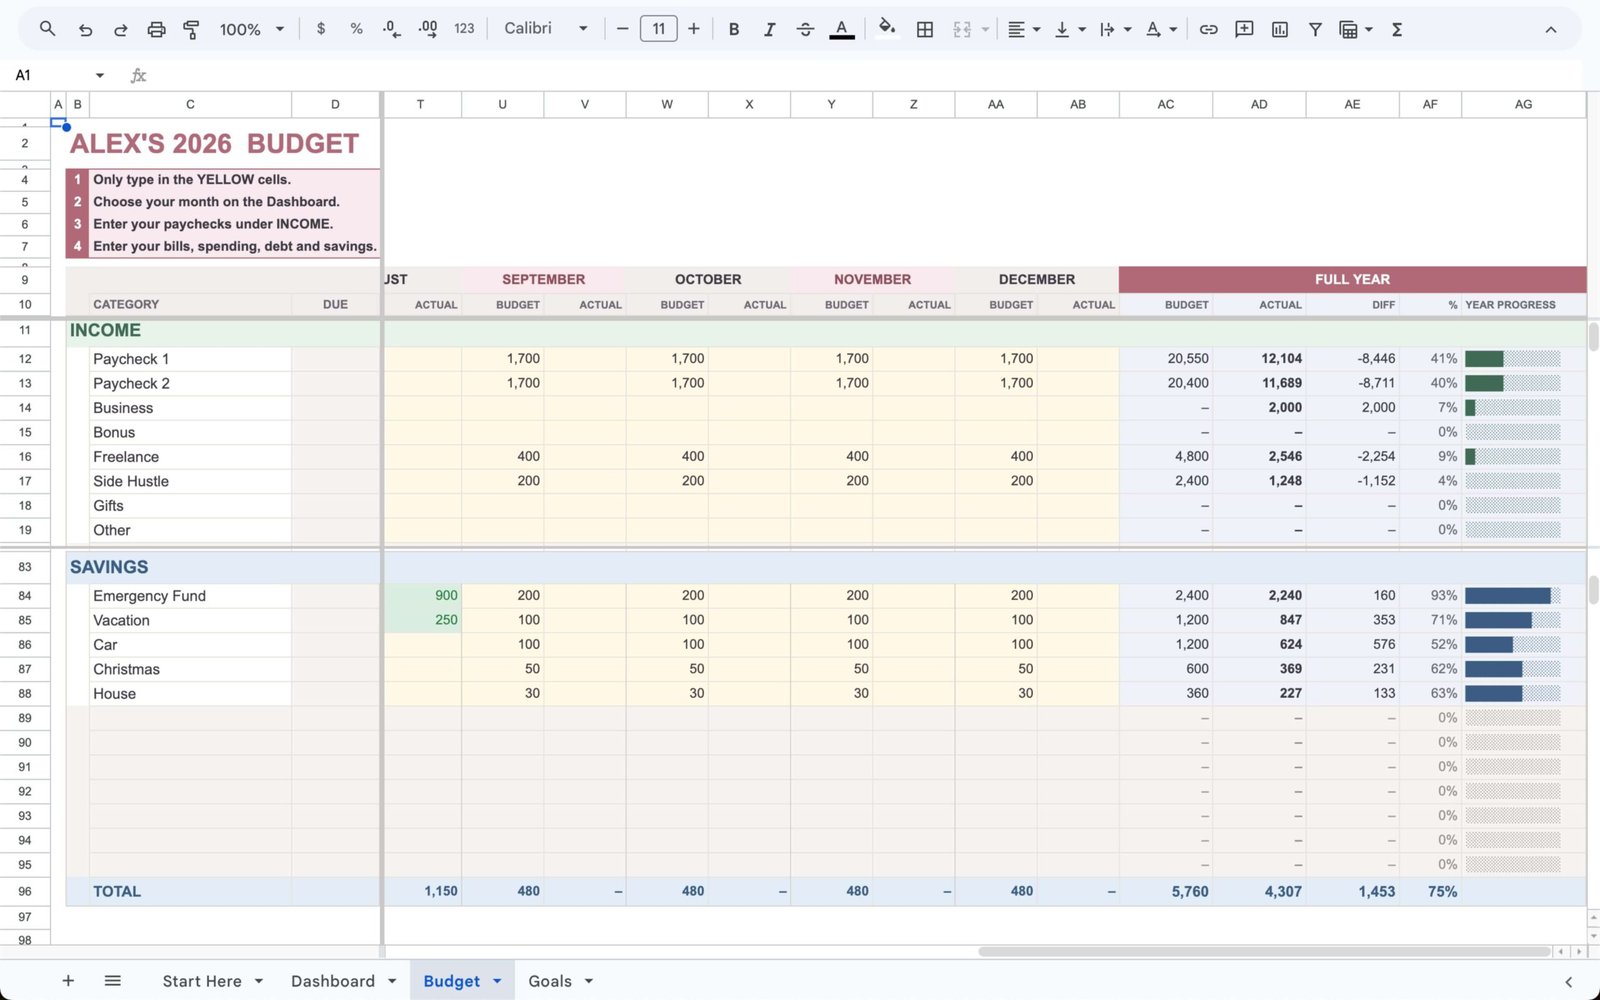Open the side panel chevron
1600x1000 pixels.
pyautogui.click(x=1568, y=982)
